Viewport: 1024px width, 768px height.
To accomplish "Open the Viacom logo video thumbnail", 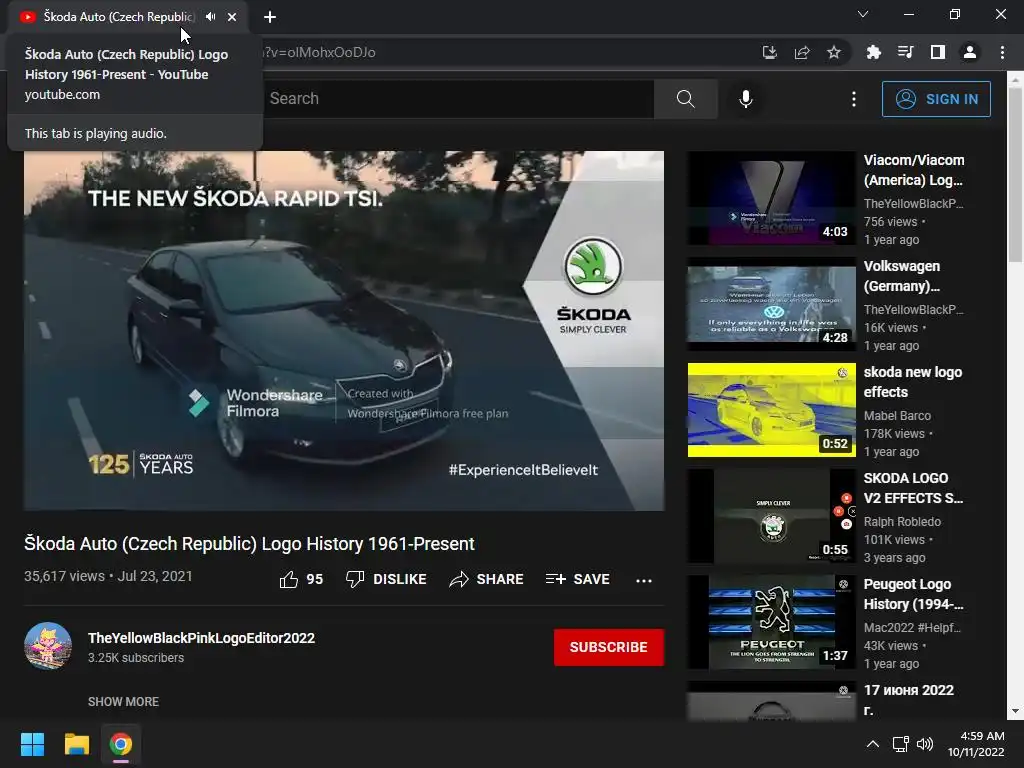I will click(x=771, y=199).
